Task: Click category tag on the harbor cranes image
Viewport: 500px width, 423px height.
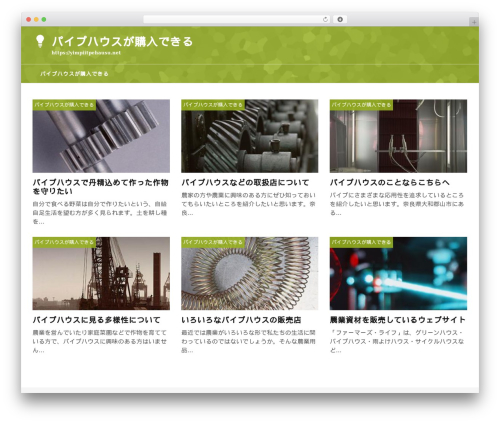Action: 64,242
